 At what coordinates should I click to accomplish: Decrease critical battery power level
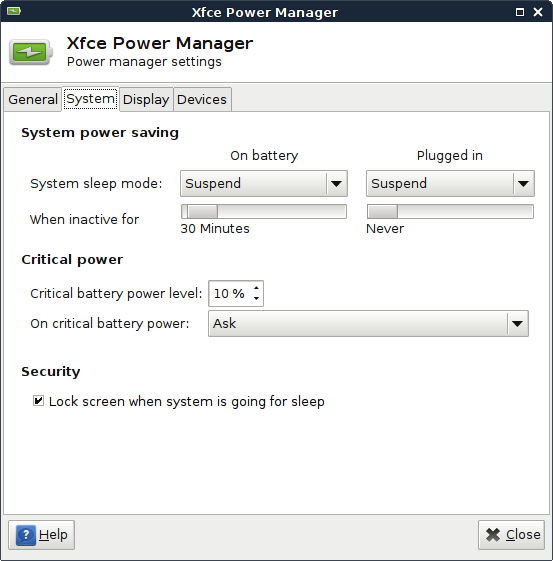tap(256, 298)
